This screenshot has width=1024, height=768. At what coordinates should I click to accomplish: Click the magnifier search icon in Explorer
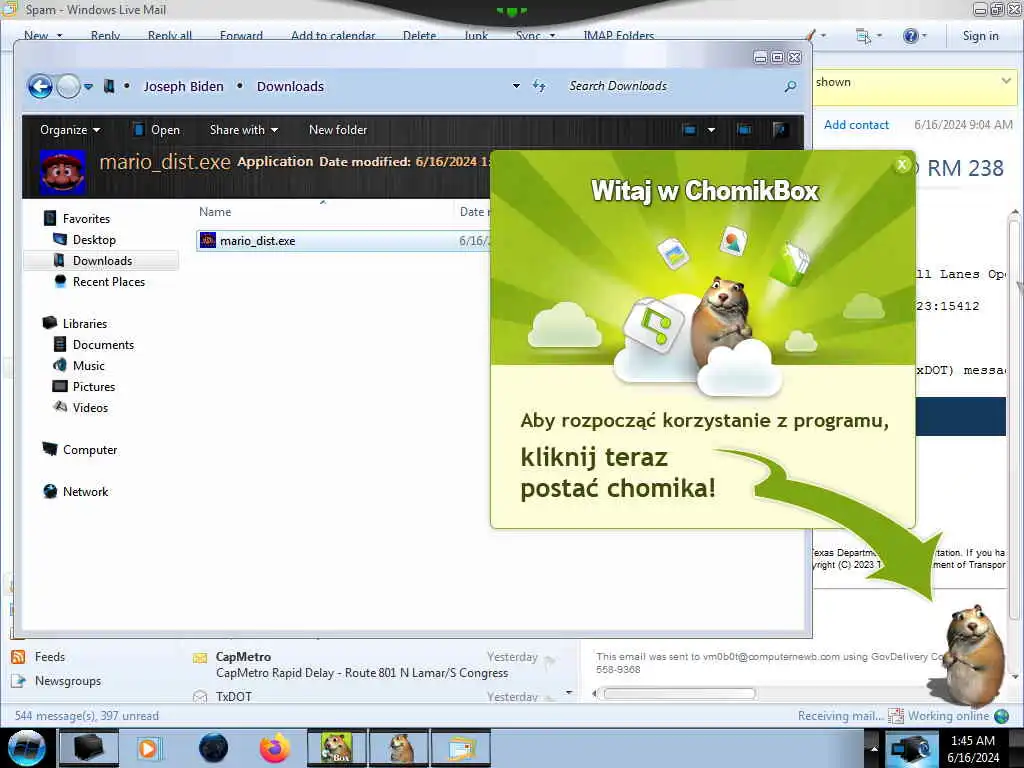click(x=790, y=86)
